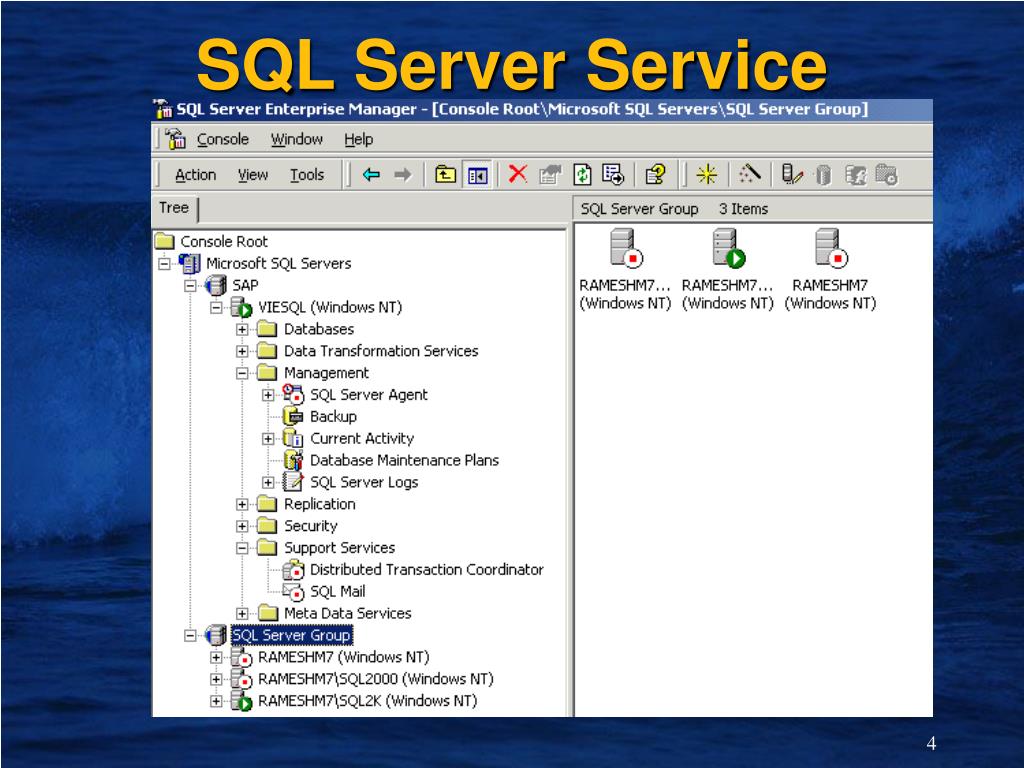The width and height of the screenshot is (1024, 768).
Task: Click the Export List toolbar icon
Action: click(613, 174)
